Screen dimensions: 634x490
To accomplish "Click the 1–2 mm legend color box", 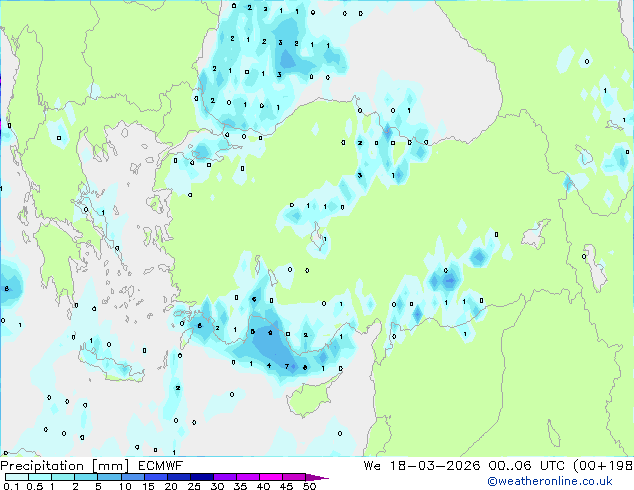I will click(x=63, y=477).
